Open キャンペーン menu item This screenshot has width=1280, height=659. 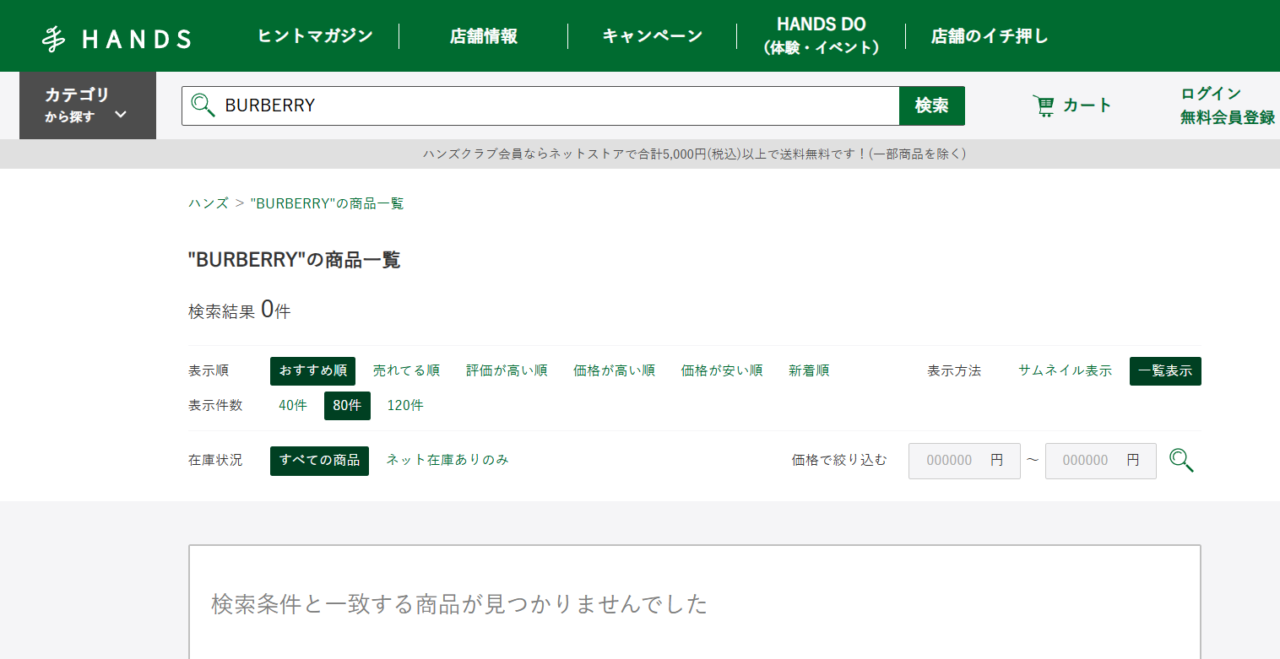[652, 37]
